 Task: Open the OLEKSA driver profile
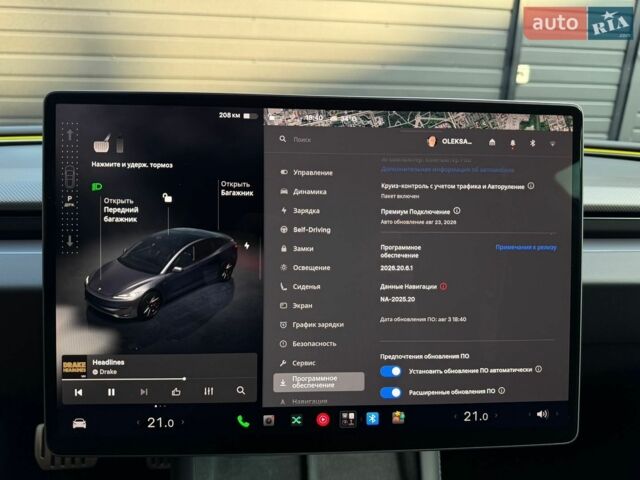click(x=449, y=142)
